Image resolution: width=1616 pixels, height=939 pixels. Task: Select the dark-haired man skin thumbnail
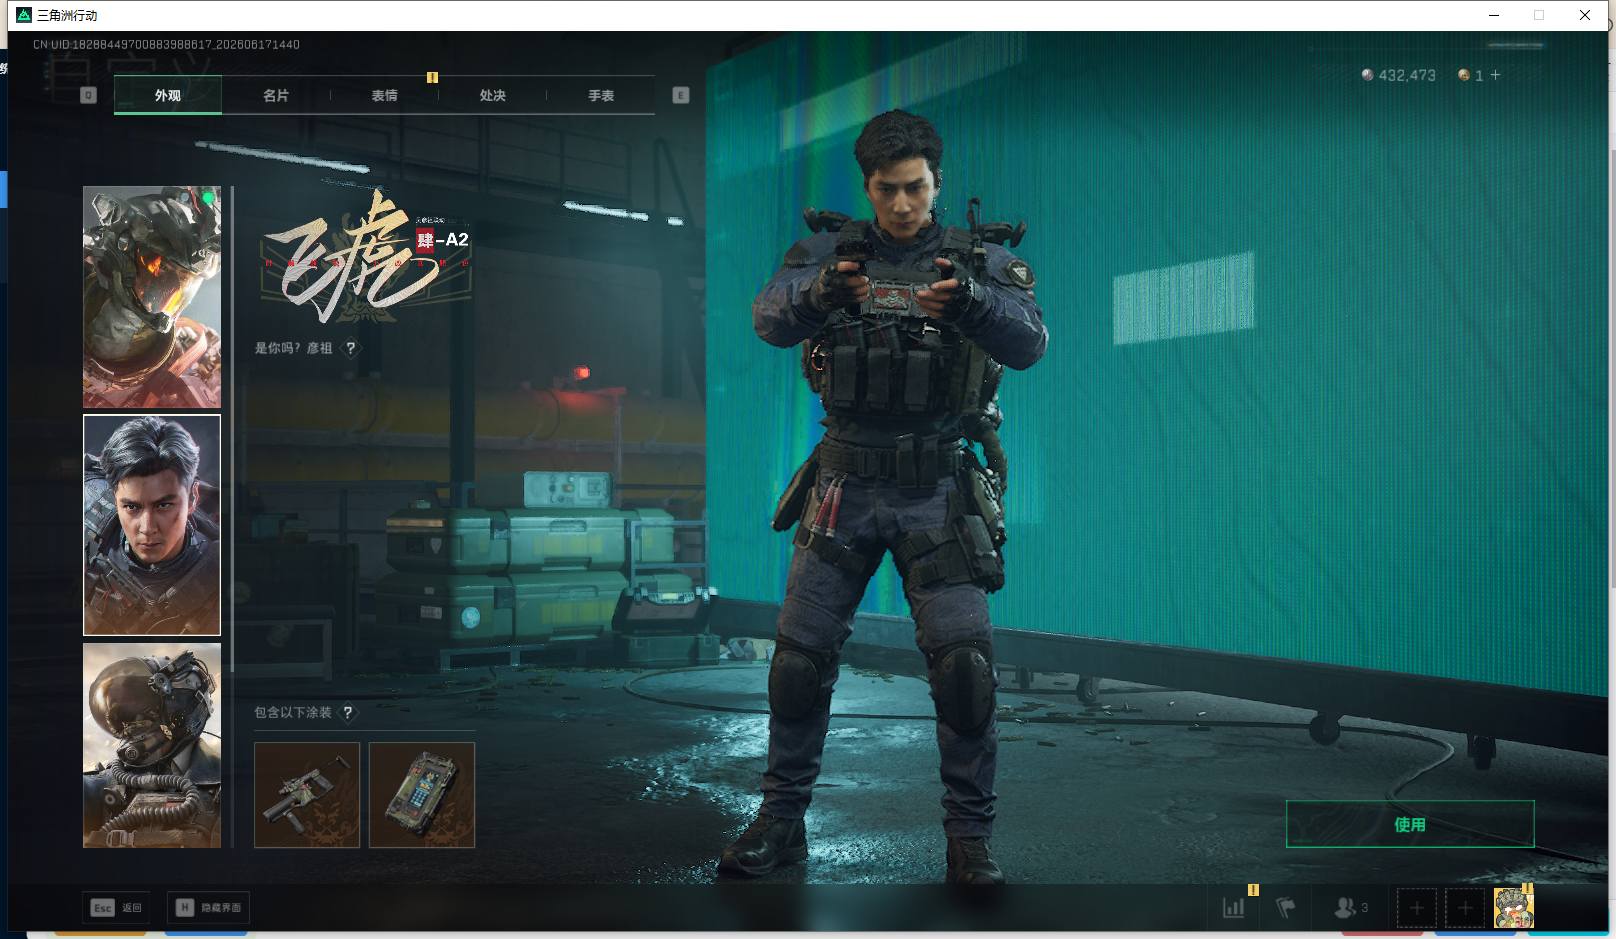coord(152,525)
